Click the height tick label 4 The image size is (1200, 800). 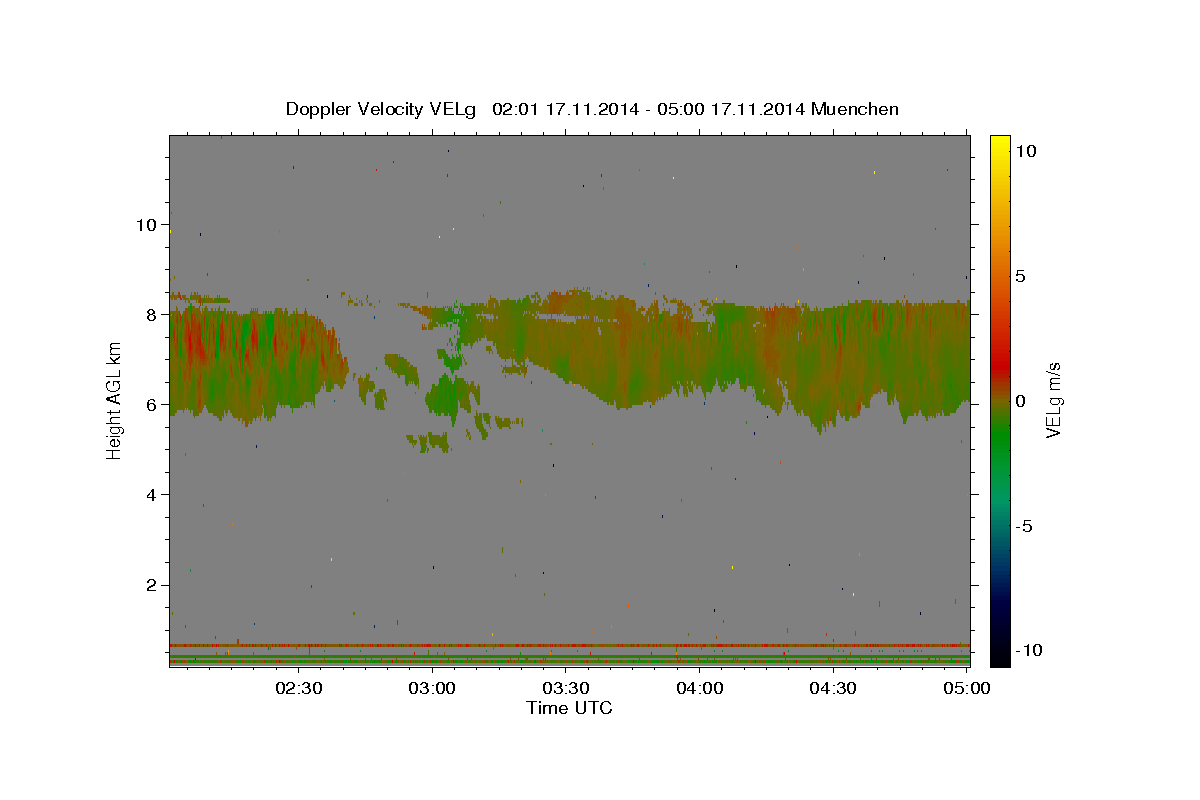152,494
